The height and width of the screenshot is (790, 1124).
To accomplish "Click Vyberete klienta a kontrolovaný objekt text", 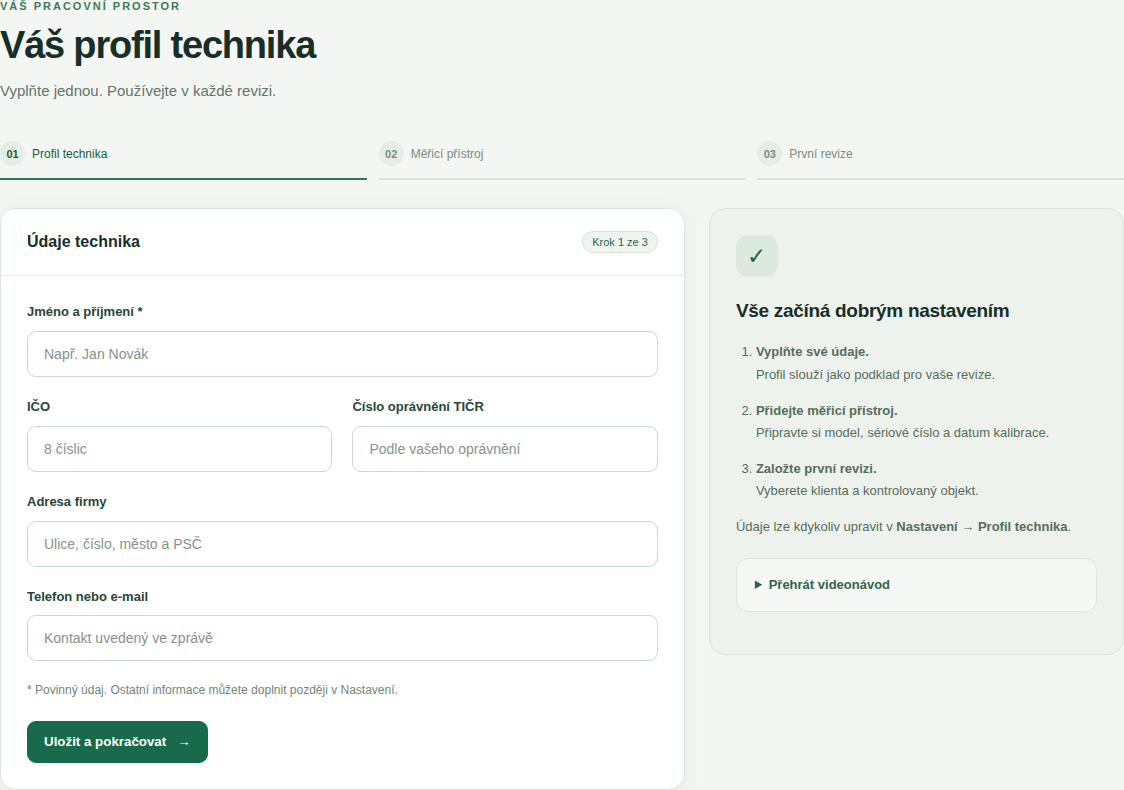I will click(867, 491).
